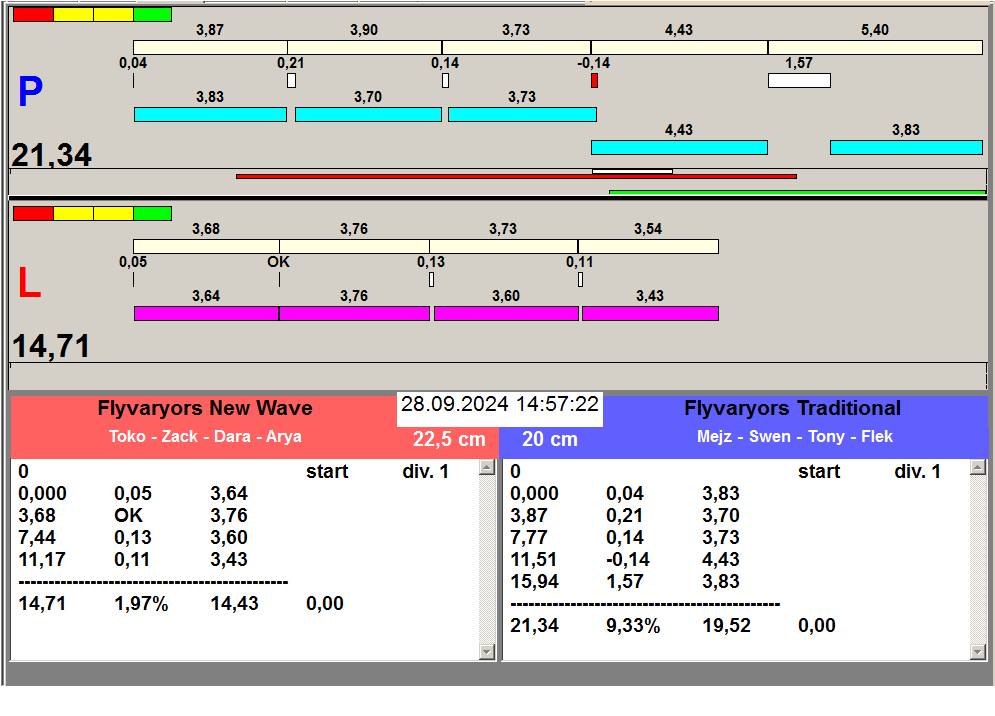Click the cream 3,90 bar in P lane
The width and height of the screenshot is (995, 716).
(365, 48)
